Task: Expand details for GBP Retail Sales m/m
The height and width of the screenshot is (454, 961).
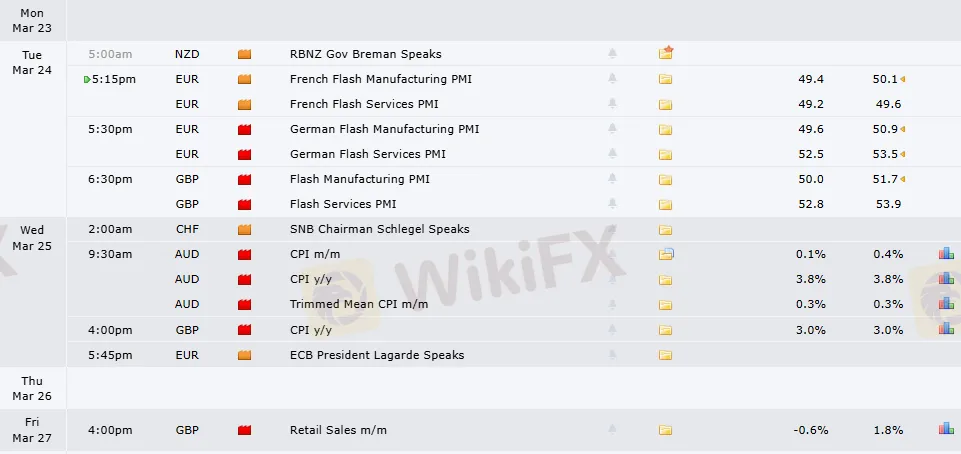Action: (x=666, y=430)
